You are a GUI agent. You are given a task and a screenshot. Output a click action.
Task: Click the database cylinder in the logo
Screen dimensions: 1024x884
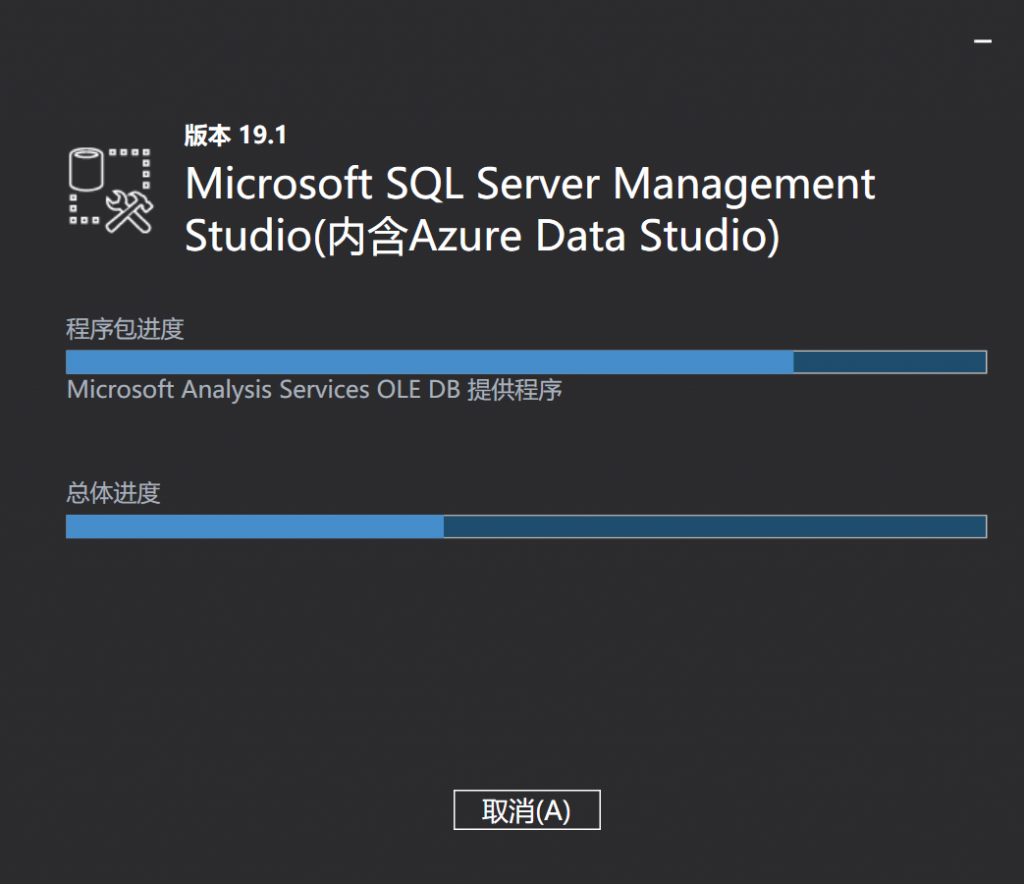point(86,172)
